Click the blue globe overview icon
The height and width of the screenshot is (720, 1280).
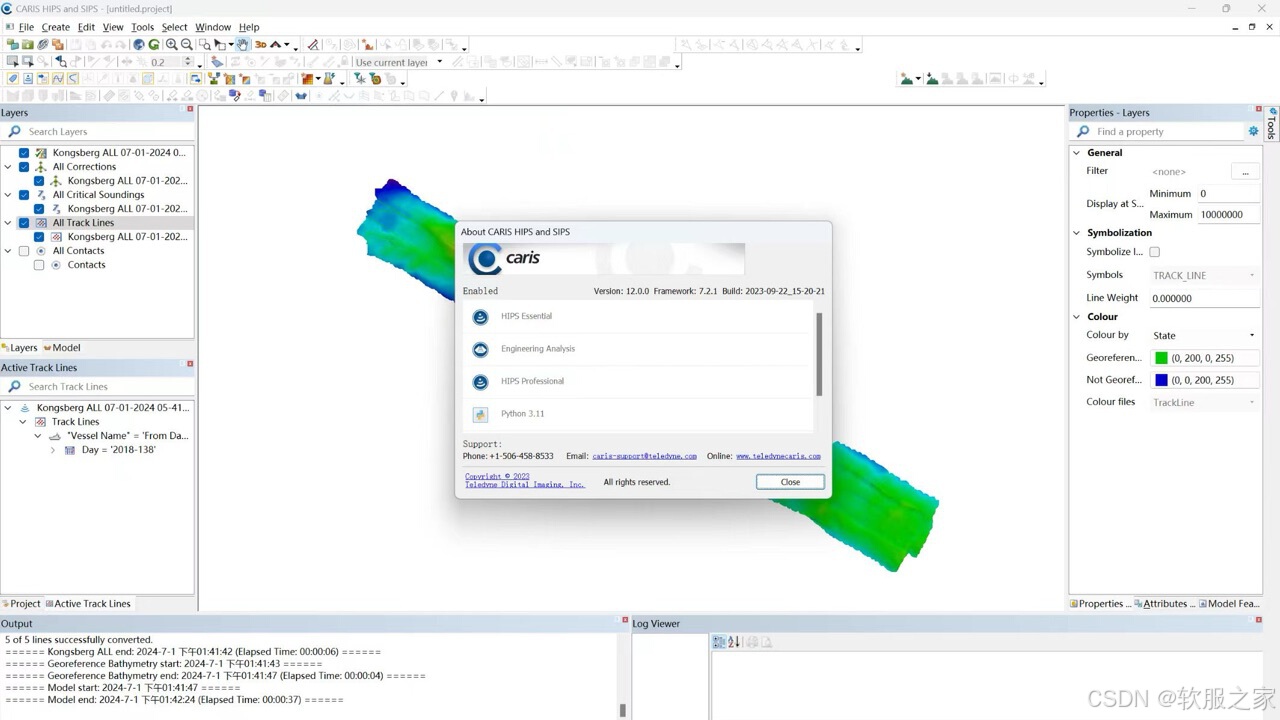point(139,44)
